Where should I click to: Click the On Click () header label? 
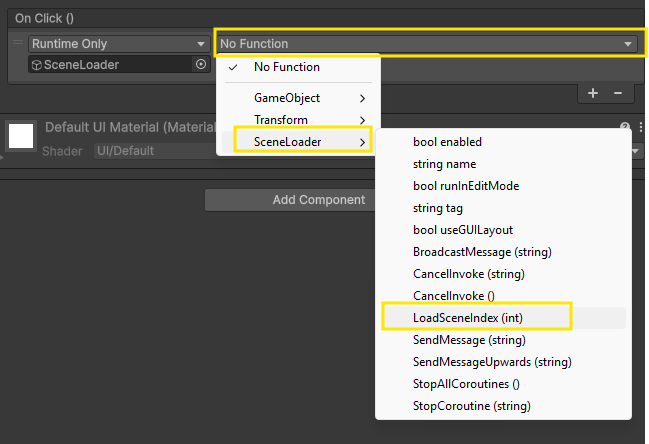[44, 18]
